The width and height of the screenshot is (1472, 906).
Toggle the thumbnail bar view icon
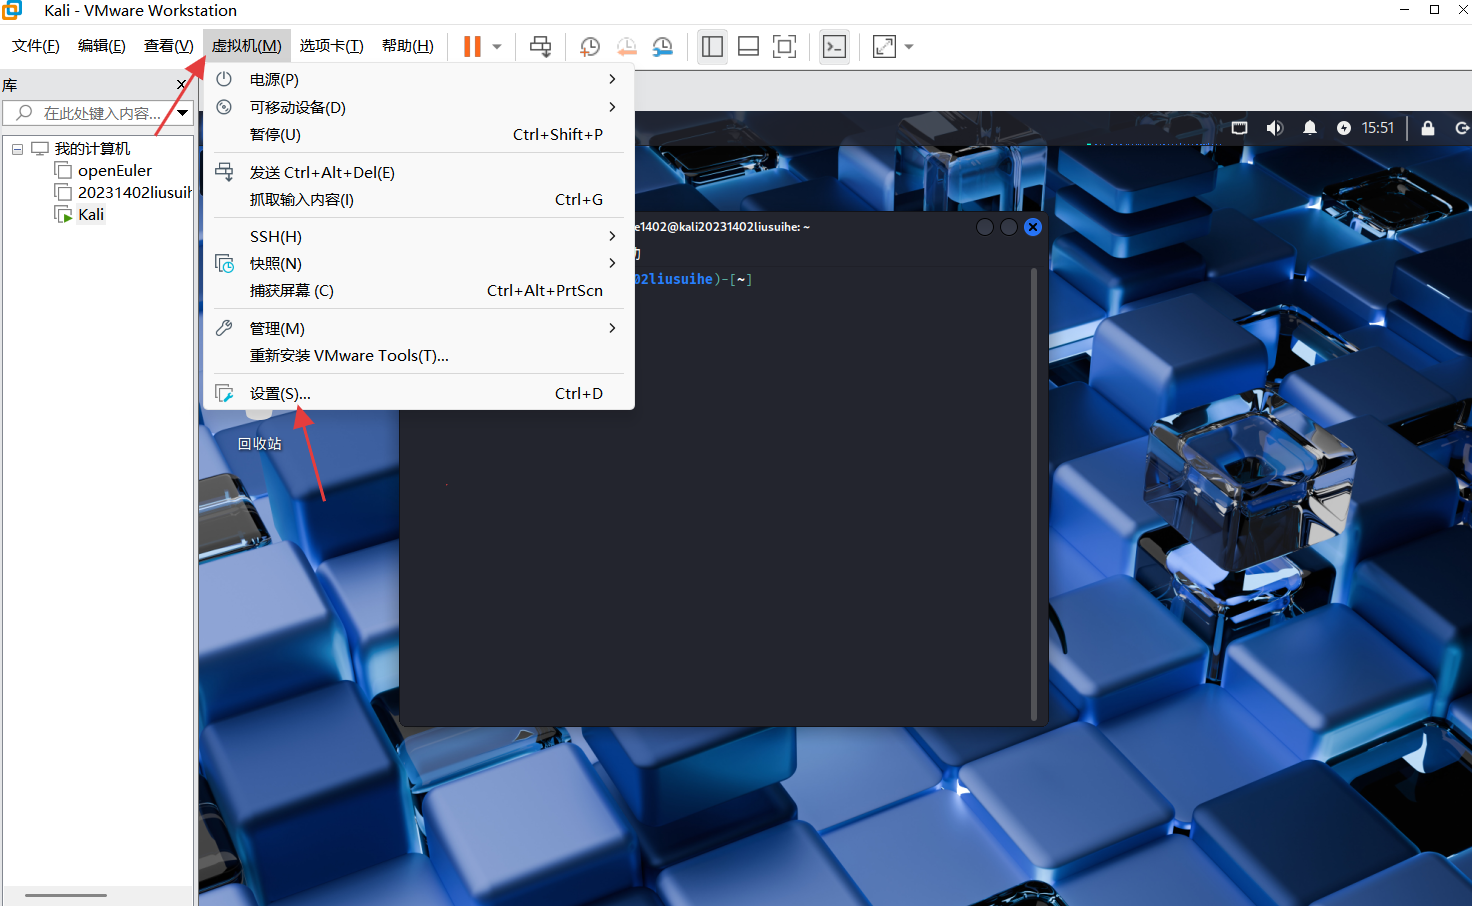tap(748, 46)
